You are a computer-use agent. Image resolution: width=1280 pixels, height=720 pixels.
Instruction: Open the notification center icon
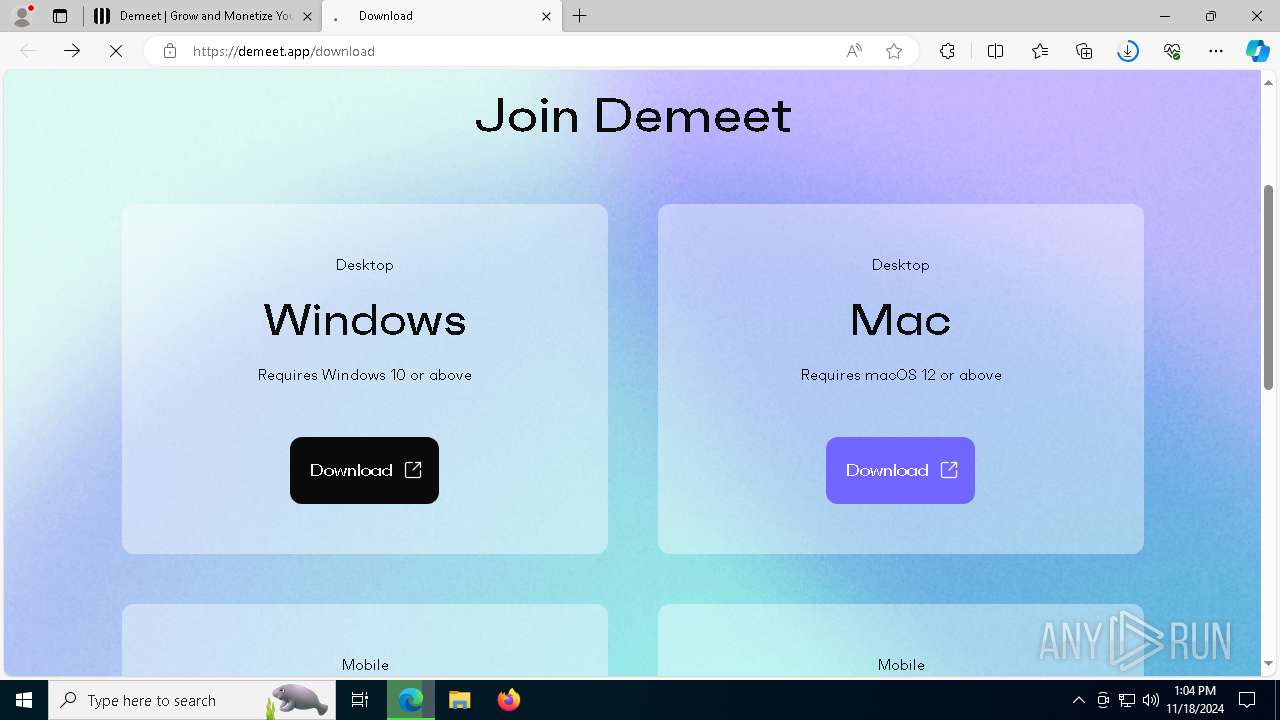click(1247, 700)
